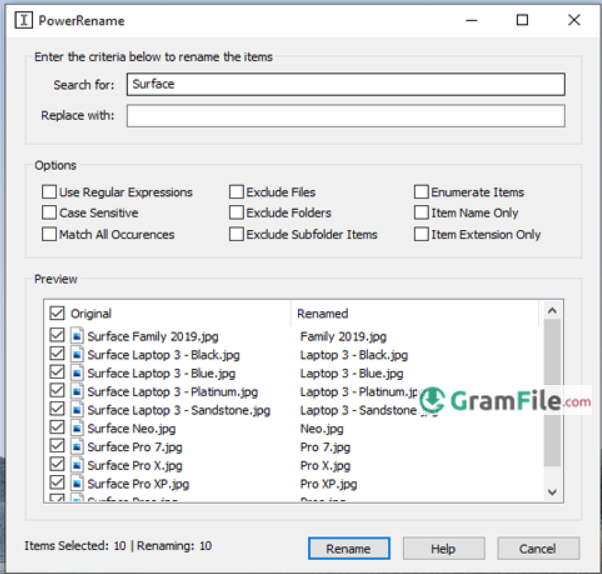Click the Search for text field
Image resolution: width=602 pixels, height=574 pixels.
click(x=346, y=84)
